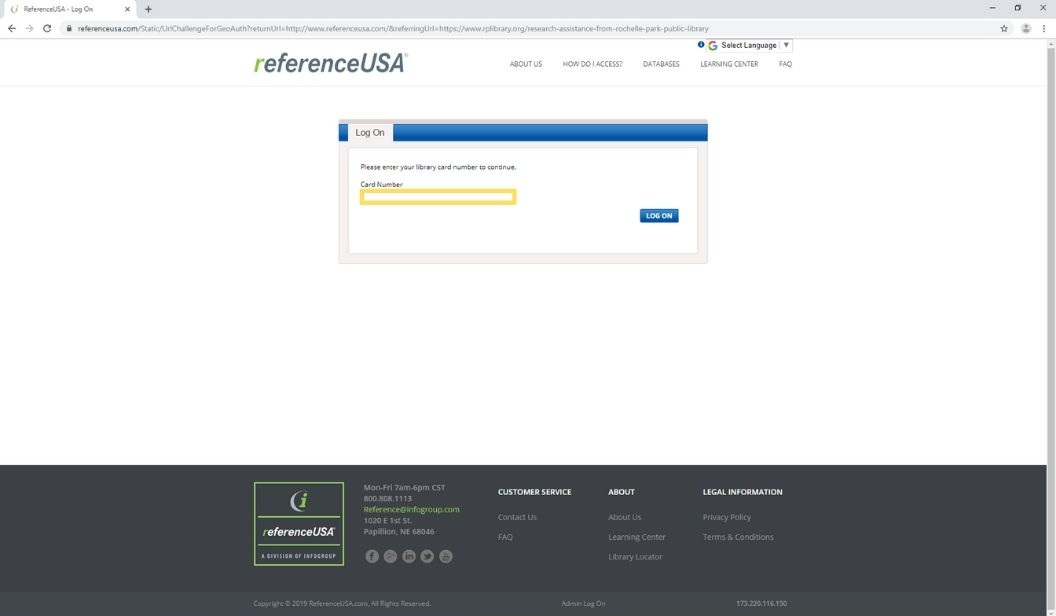The image size is (1056, 616).
Task: Open the browser profile avatar
Action: (1026, 28)
